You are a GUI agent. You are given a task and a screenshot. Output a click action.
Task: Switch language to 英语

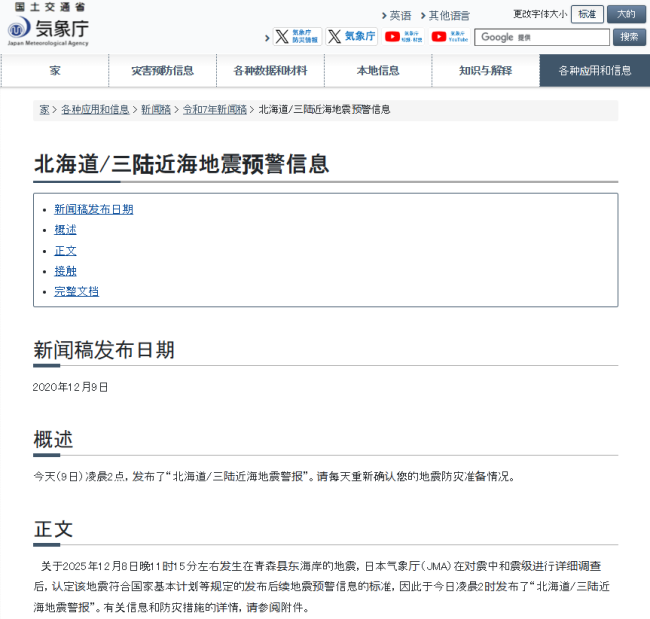pos(399,15)
